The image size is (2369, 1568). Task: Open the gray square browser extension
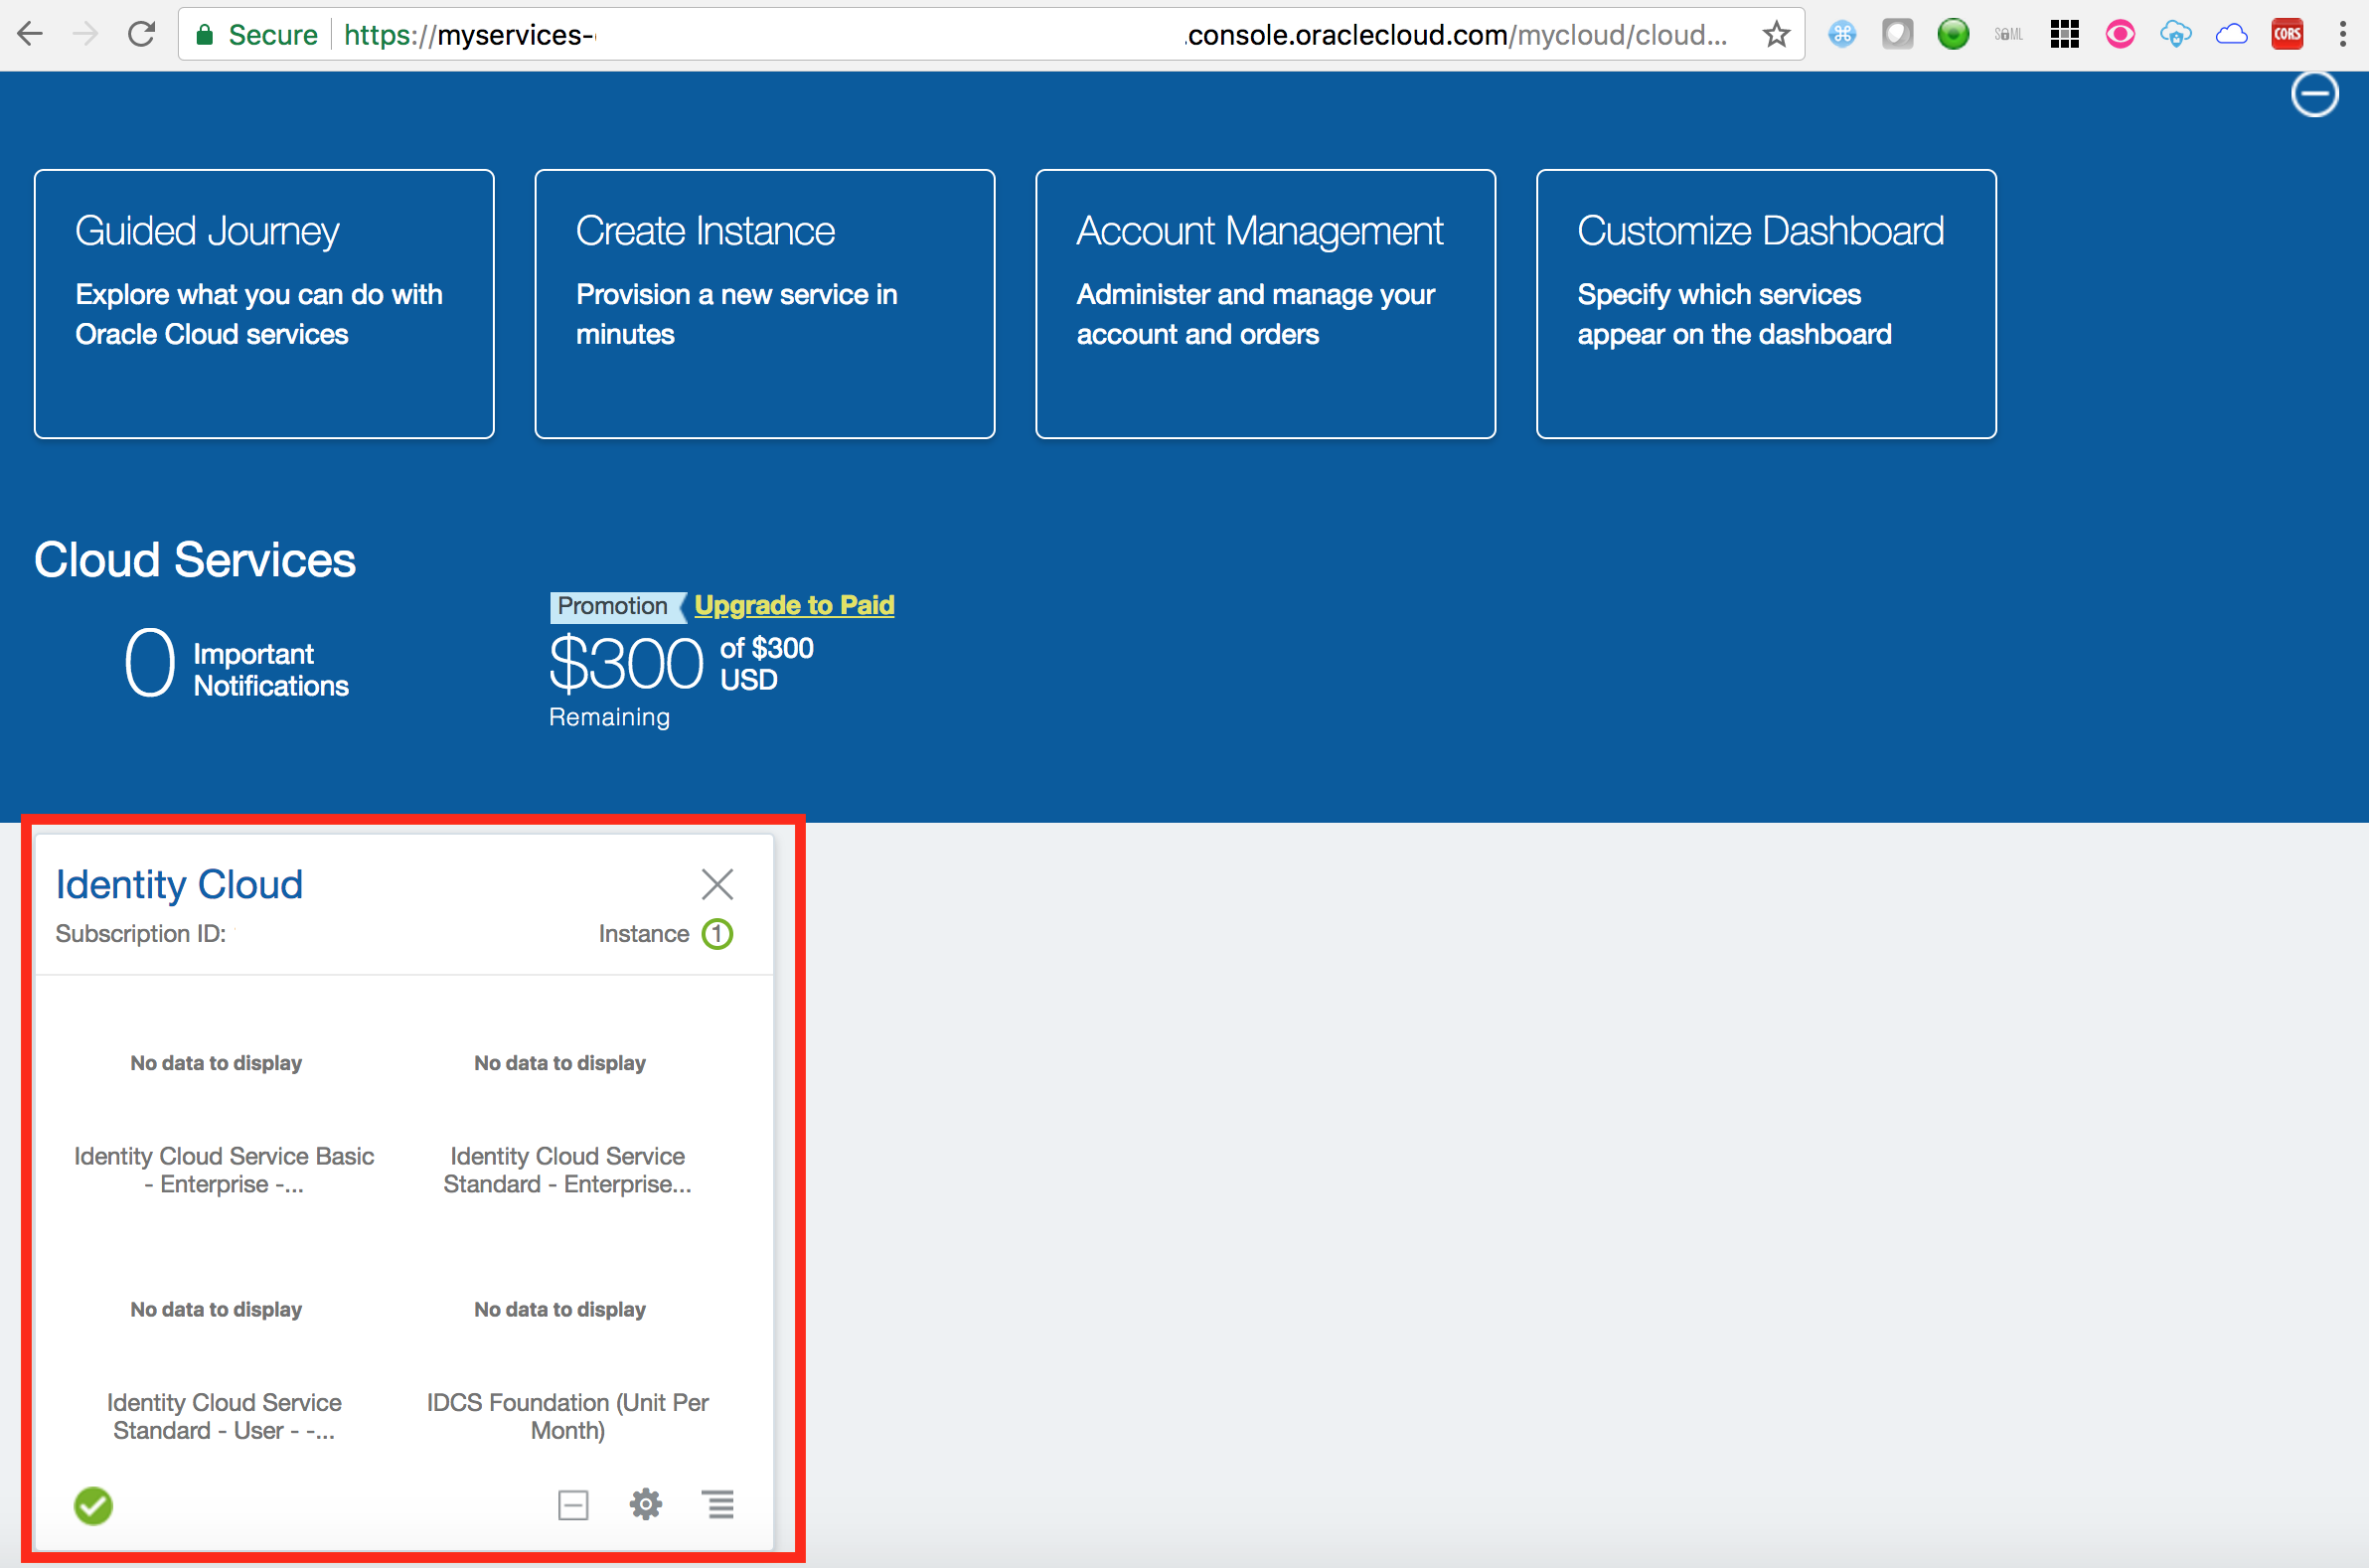point(1897,35)
